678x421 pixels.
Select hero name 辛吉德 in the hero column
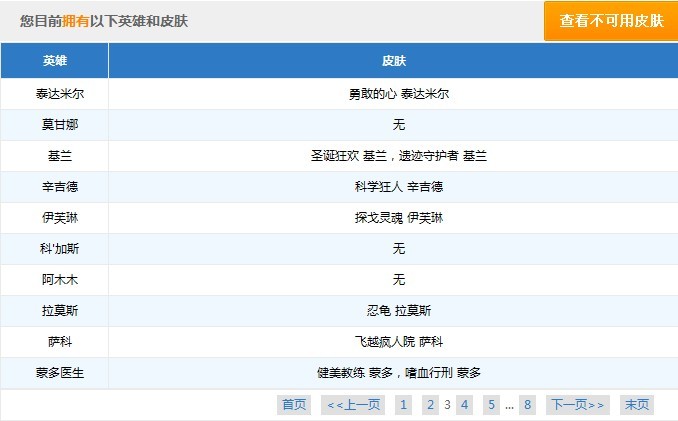60,187
